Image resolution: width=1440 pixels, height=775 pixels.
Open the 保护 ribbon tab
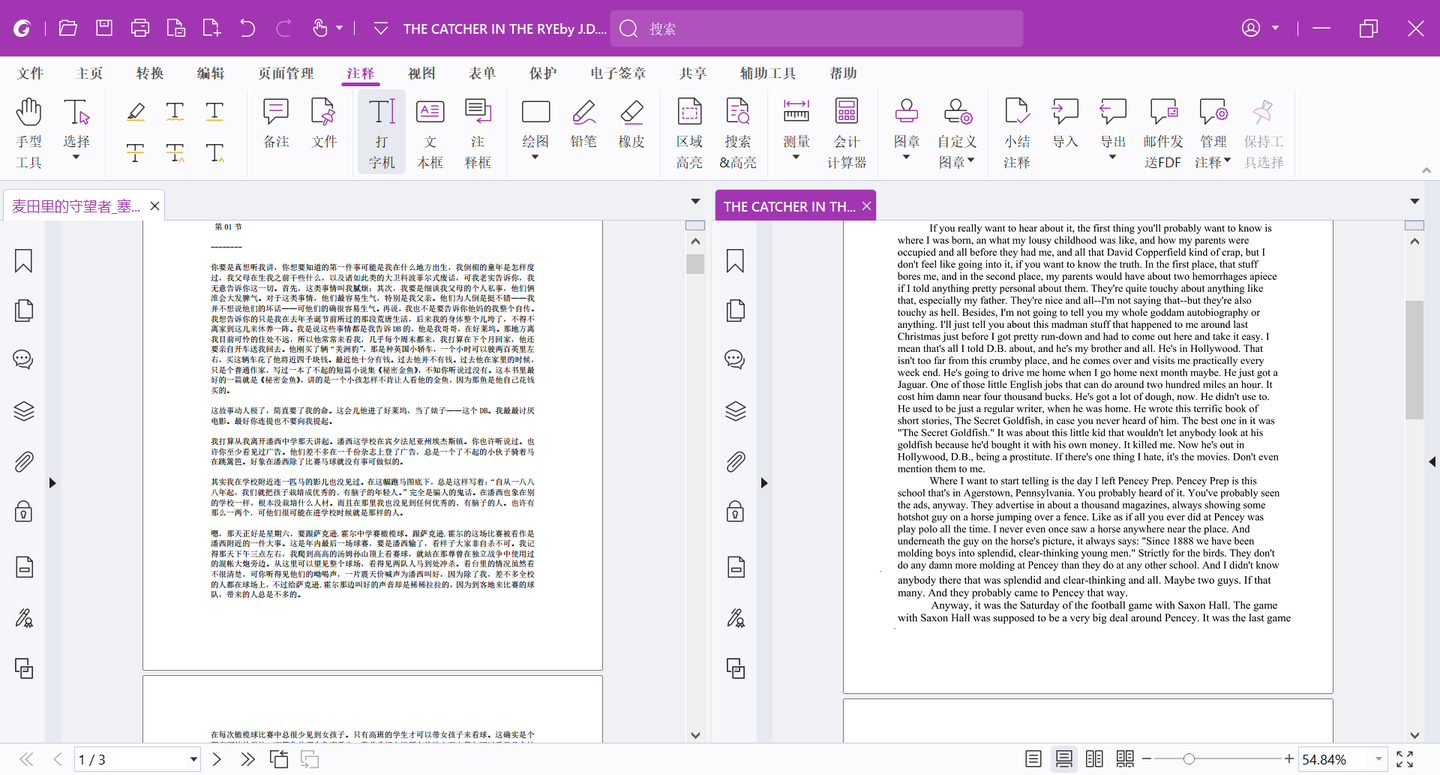pyautogui.click(x=543, y=73)
